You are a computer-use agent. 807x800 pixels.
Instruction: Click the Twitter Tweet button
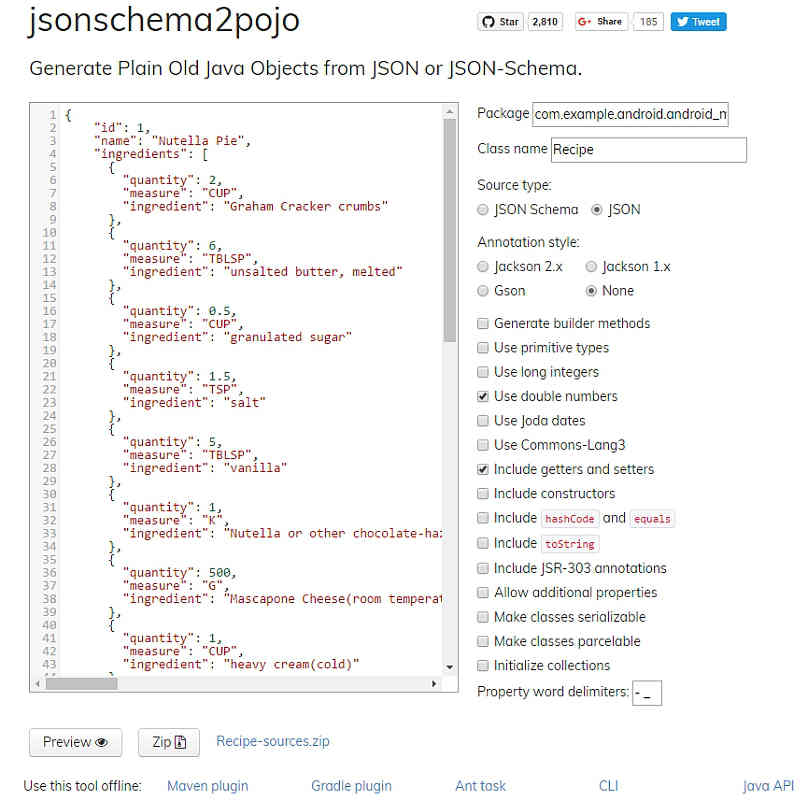tap(698, 22)
